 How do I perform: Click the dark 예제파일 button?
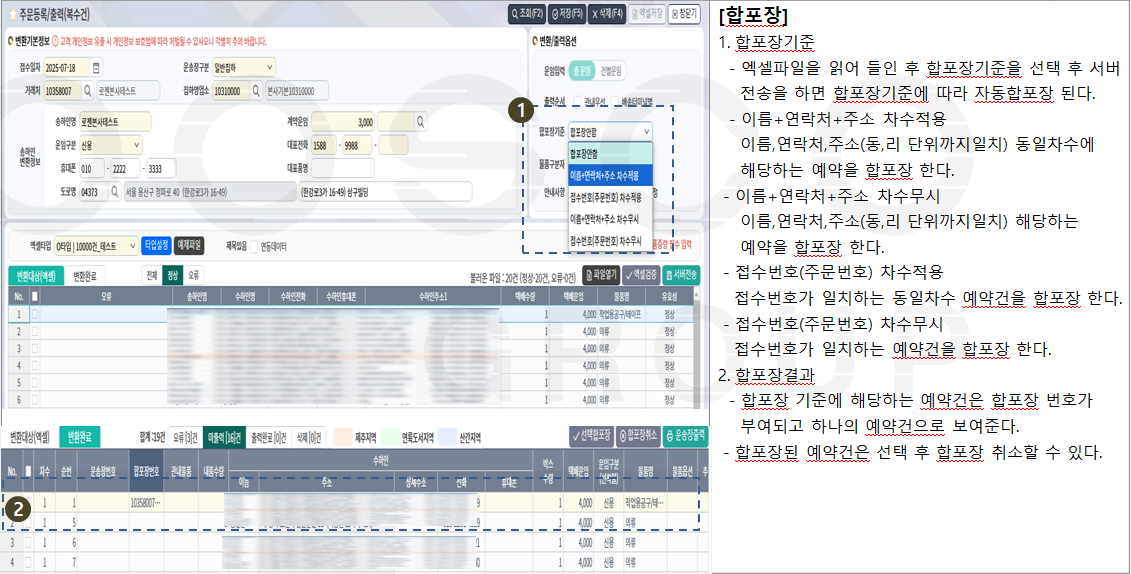click(x=189, y=245)
